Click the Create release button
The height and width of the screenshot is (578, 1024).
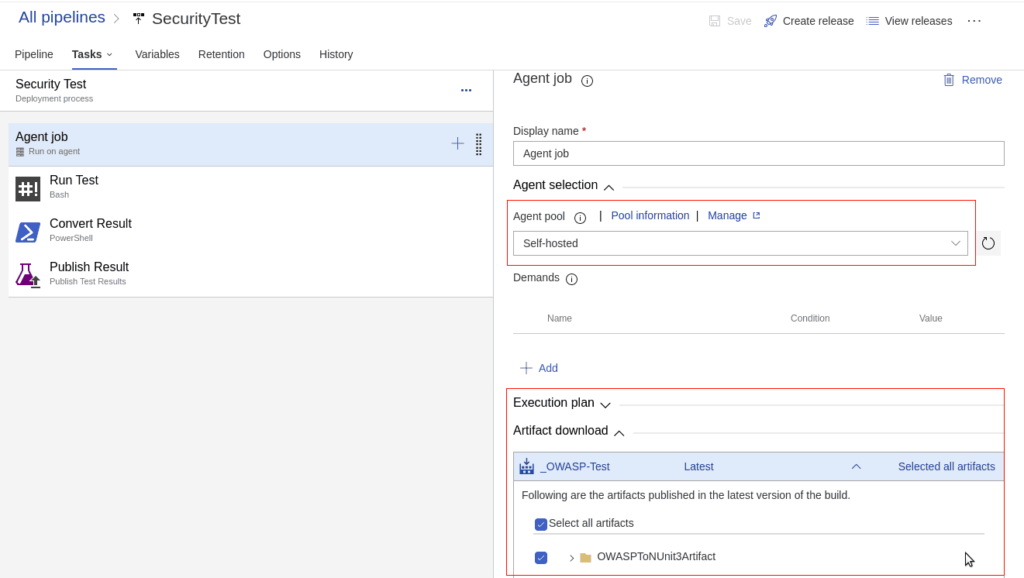[809, 21]
